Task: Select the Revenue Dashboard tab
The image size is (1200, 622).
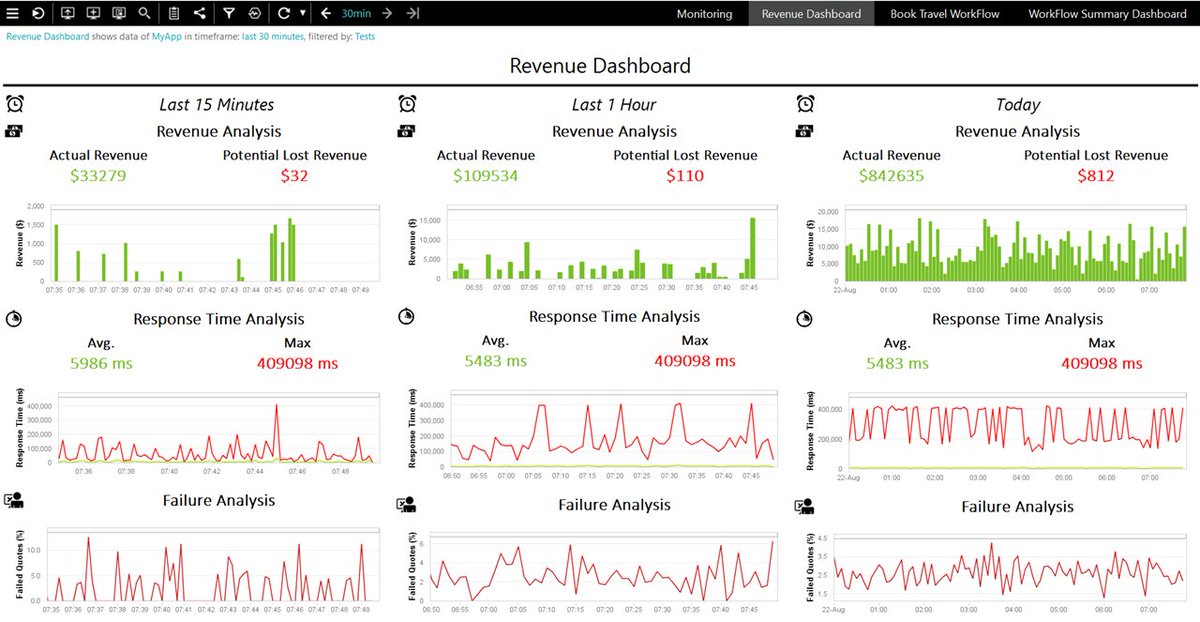Action: (x=811, y=14)
